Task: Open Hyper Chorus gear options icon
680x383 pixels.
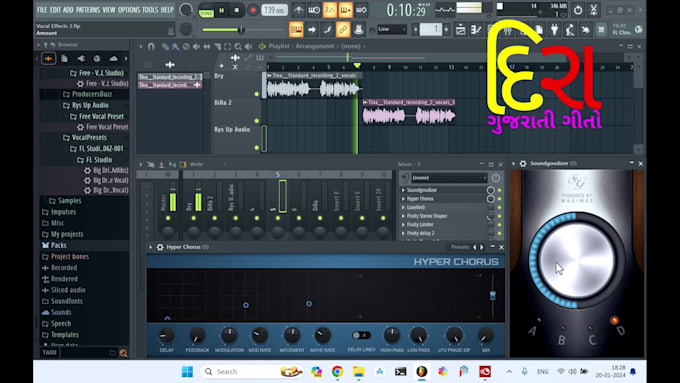Action: 160,247
